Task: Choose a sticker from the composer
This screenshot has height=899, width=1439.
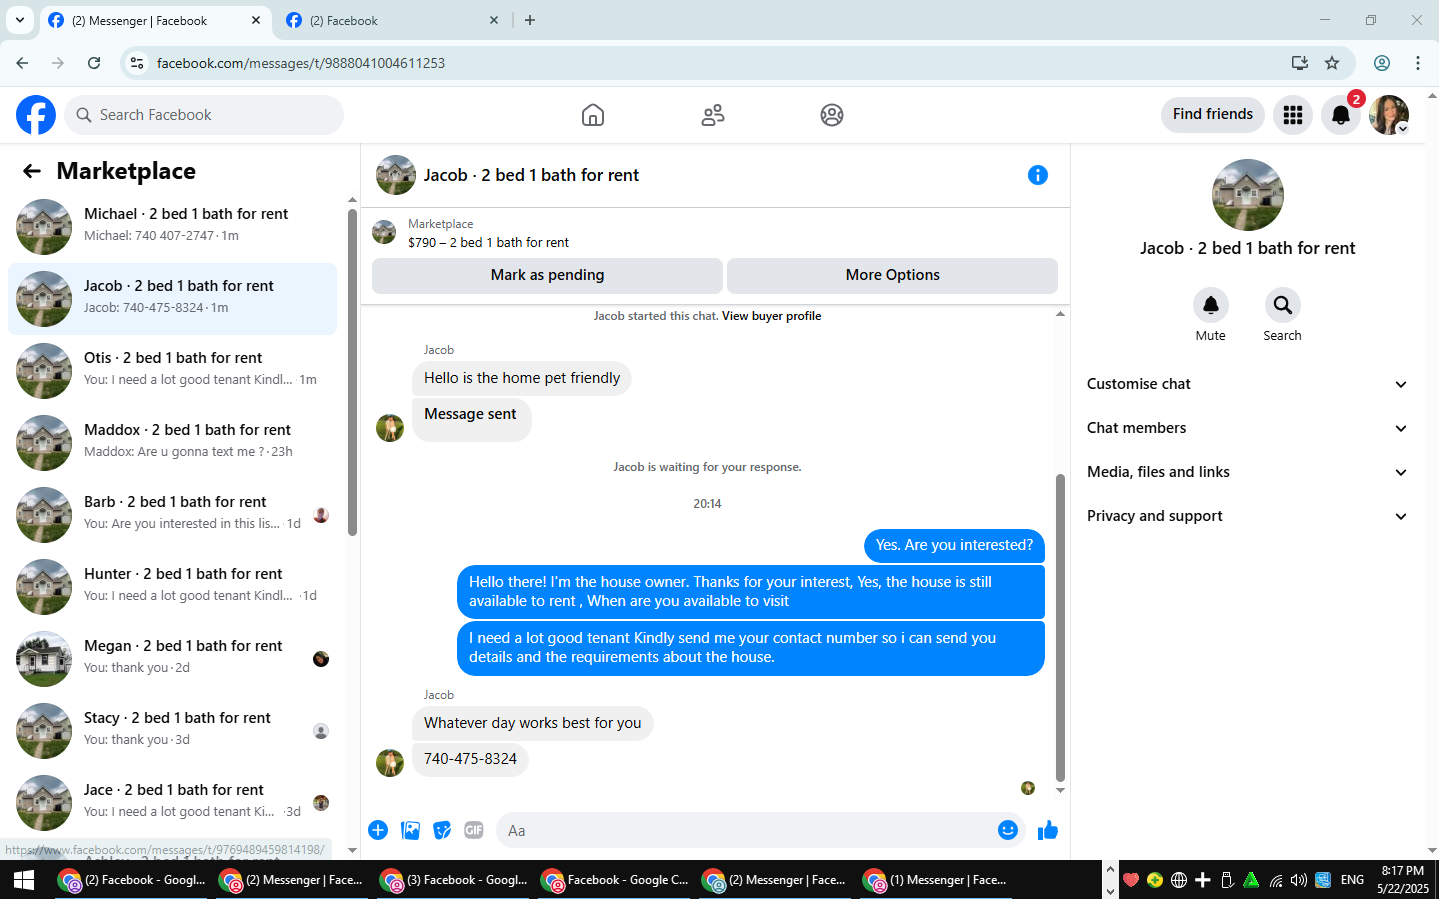Action: point(442,830)
